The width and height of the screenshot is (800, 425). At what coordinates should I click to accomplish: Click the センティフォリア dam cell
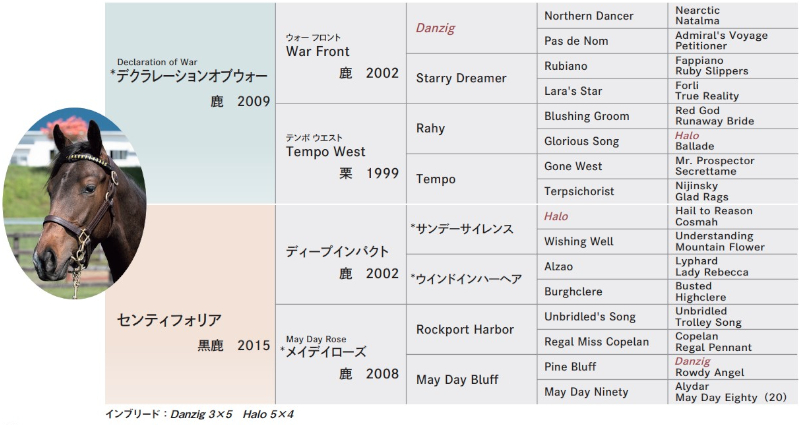(190, 305)
